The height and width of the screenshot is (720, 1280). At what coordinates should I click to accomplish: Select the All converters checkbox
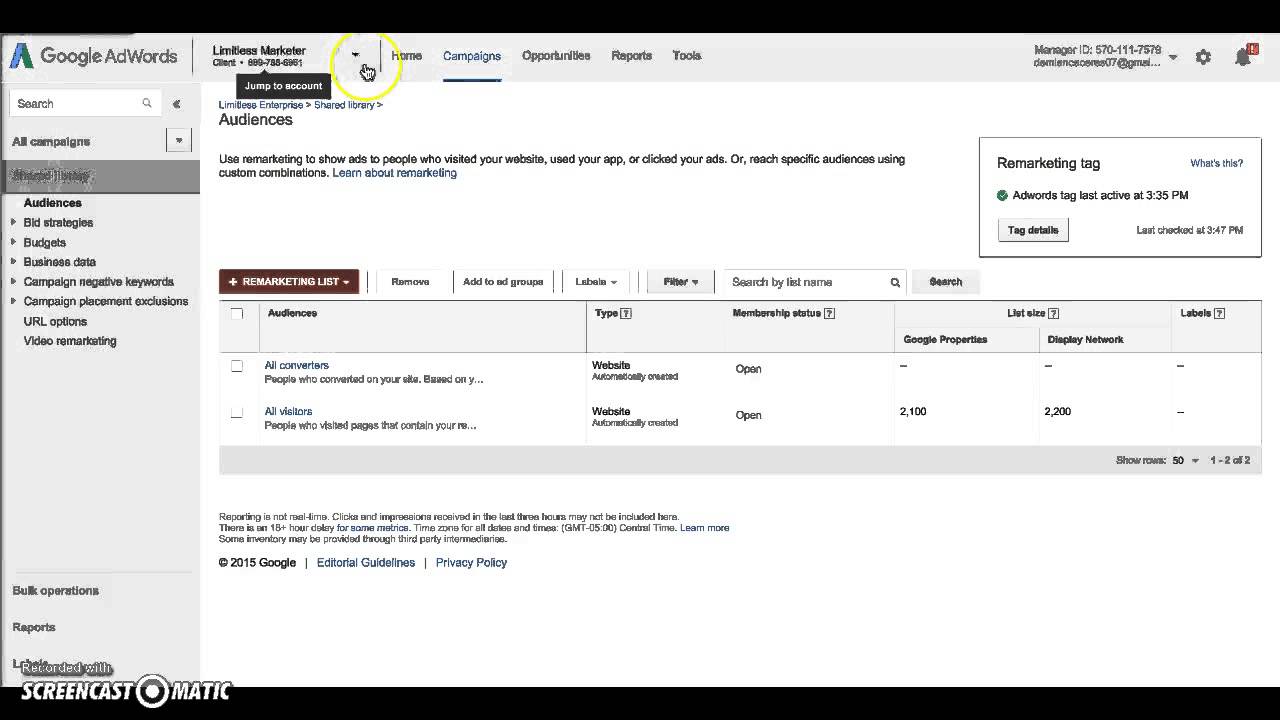point(237,366)
